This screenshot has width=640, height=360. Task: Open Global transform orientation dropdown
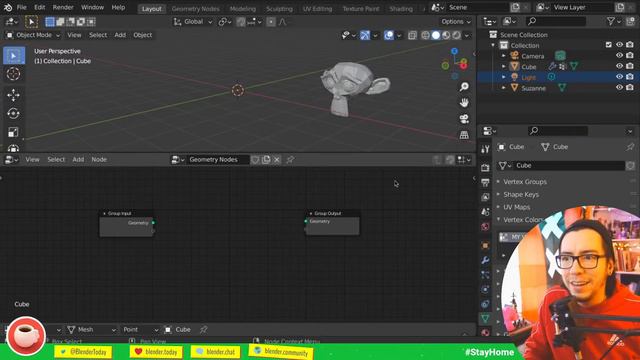point(193,22)
